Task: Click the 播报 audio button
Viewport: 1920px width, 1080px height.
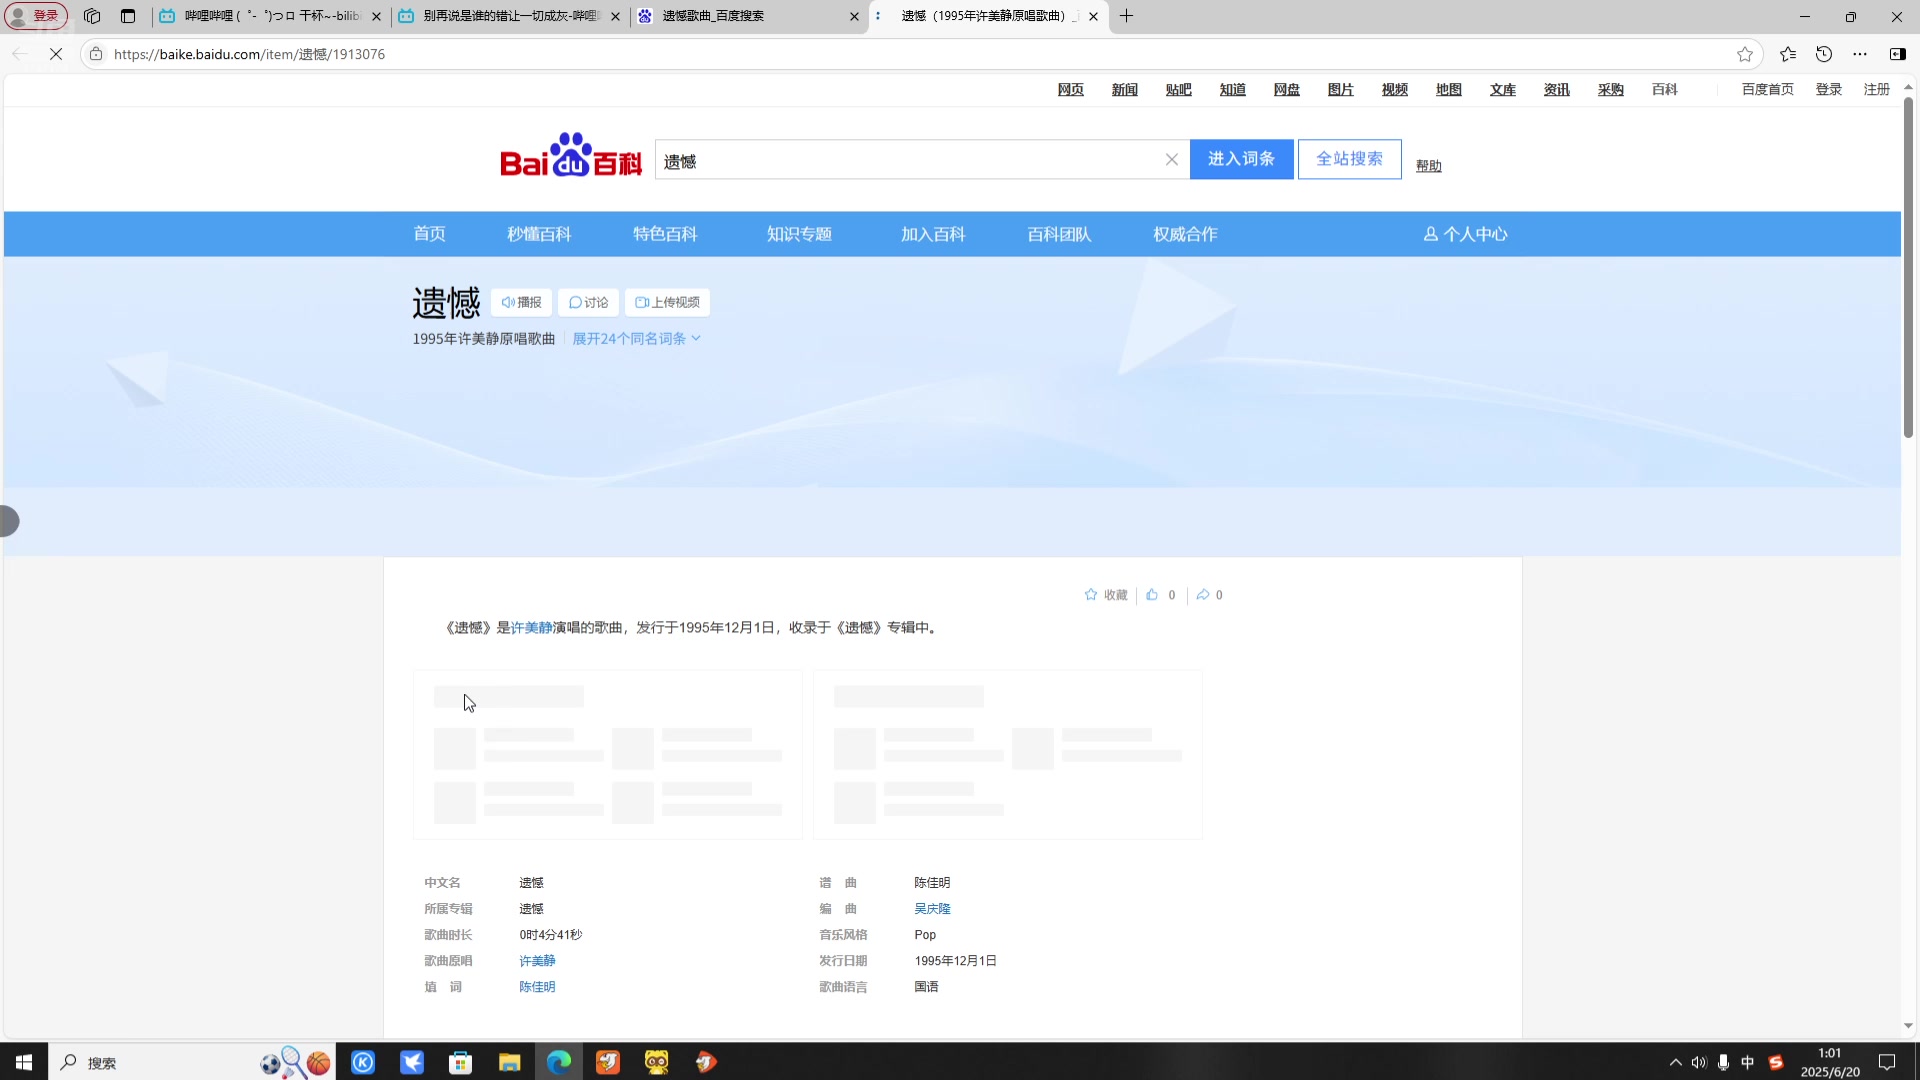Action: [521, 303]
